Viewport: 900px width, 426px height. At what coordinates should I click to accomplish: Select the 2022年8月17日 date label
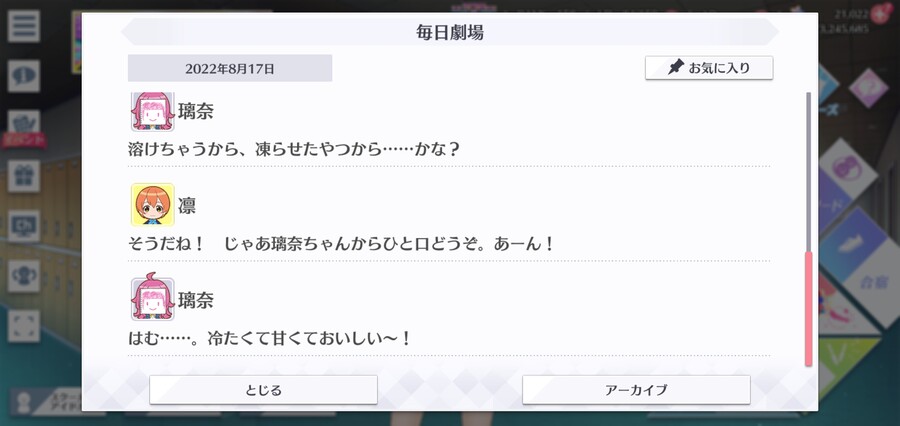pos(230,68)
